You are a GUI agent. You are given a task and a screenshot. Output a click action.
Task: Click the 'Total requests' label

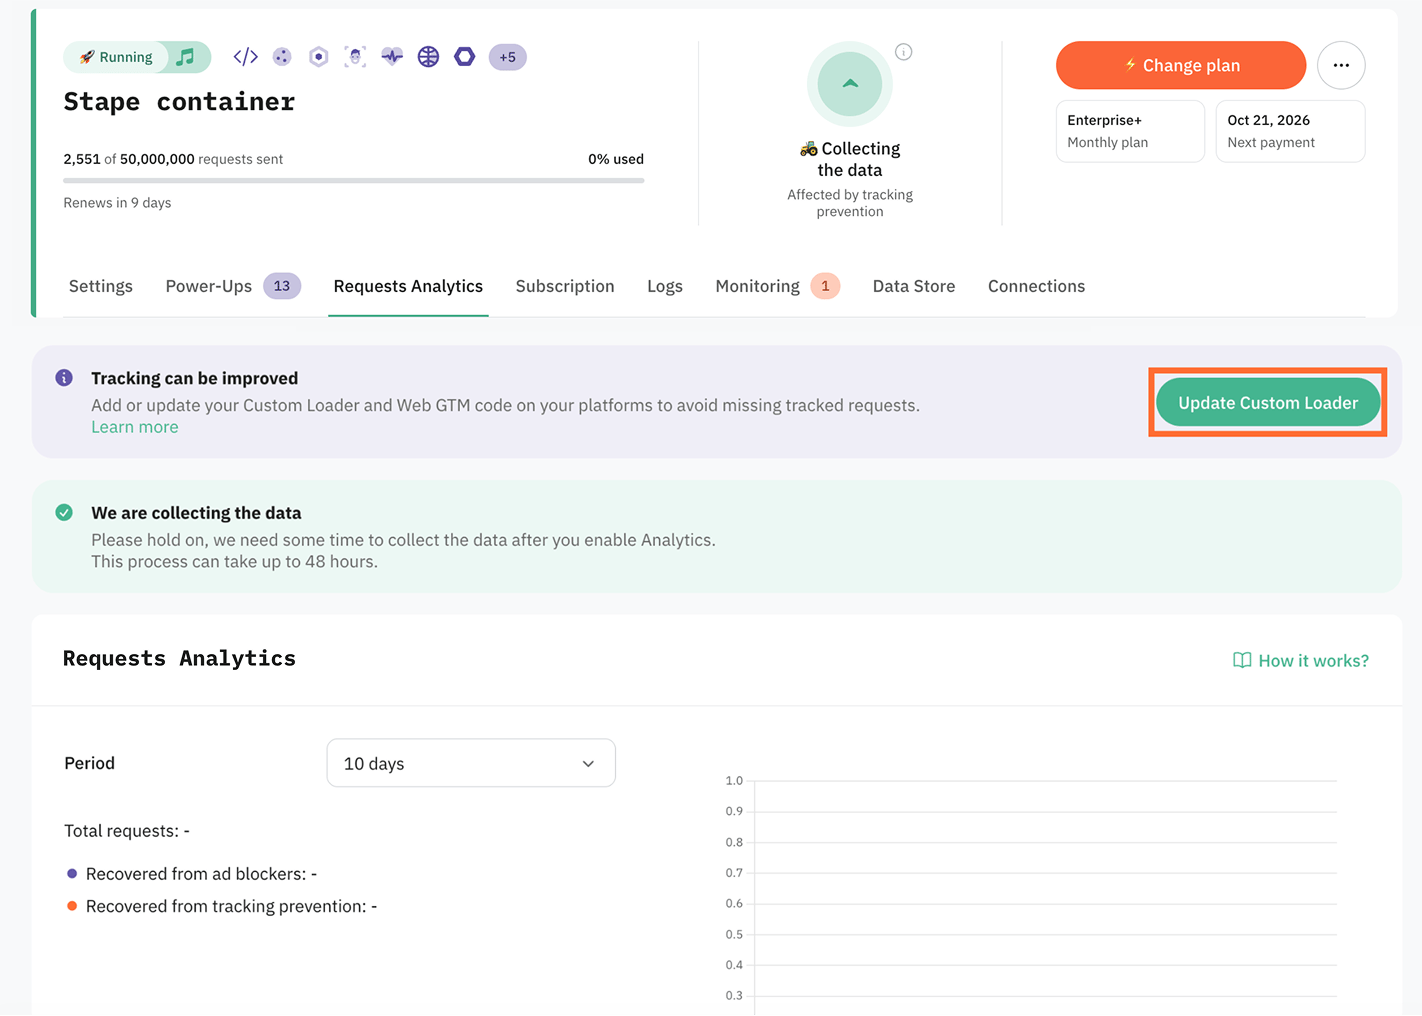127,831
